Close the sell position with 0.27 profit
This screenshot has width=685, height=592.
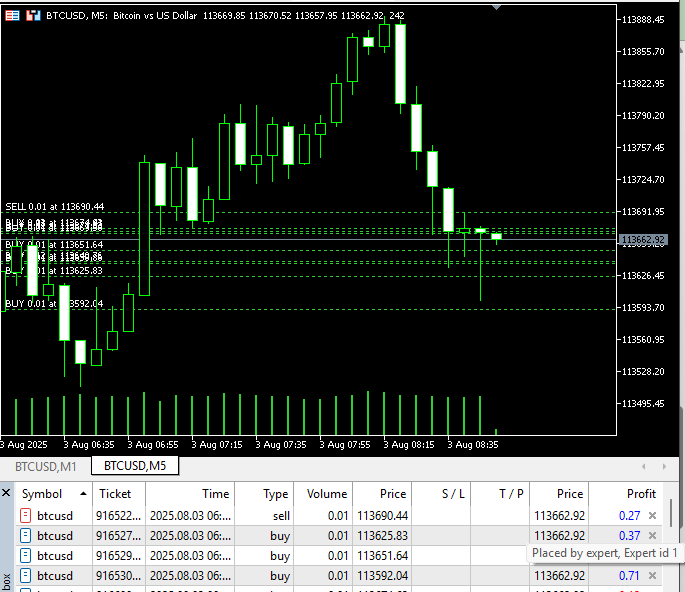pyautogui.click(x=652, y=516)
